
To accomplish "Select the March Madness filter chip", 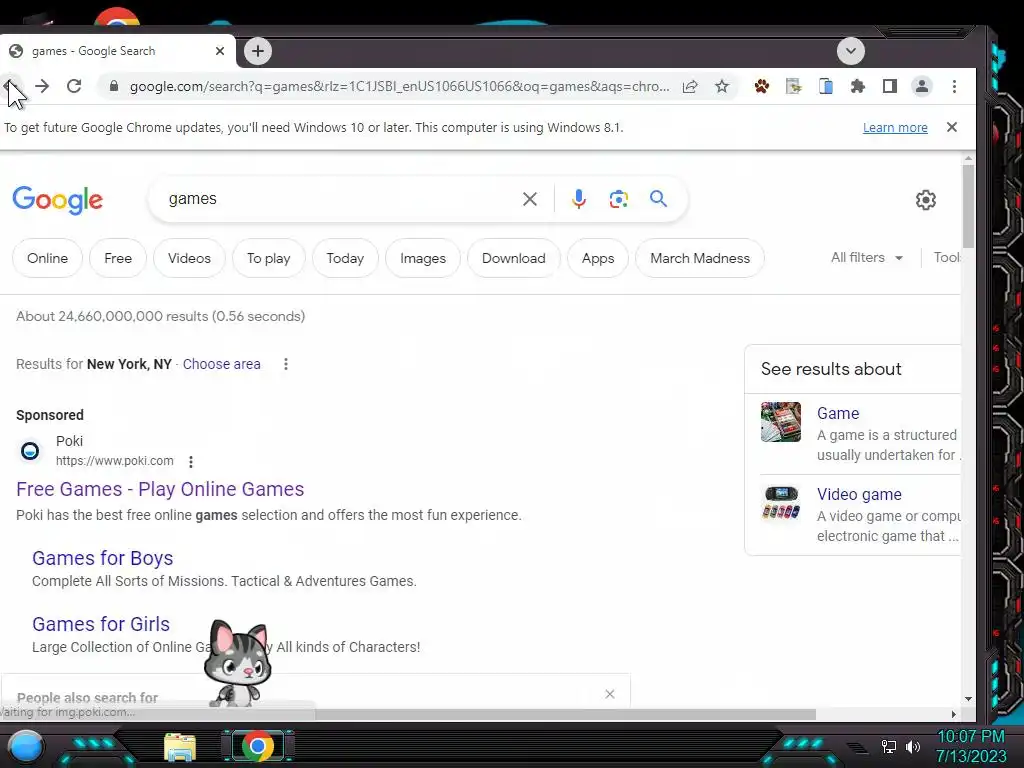I will 700,258.
